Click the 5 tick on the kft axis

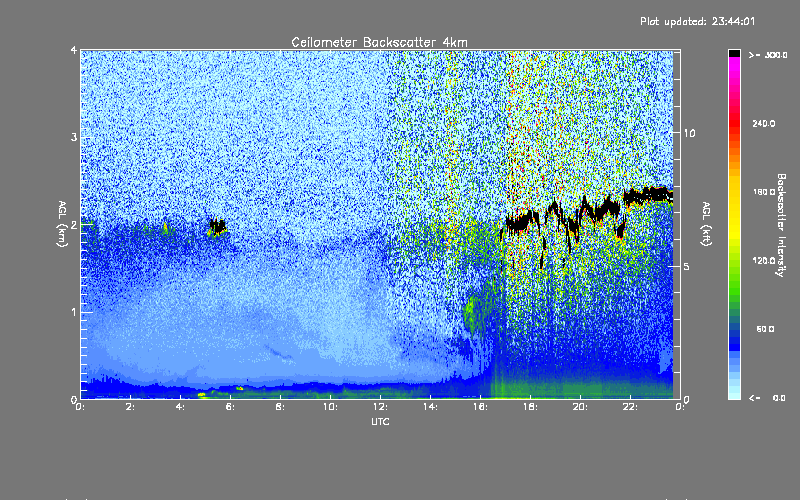pos(687,266)
